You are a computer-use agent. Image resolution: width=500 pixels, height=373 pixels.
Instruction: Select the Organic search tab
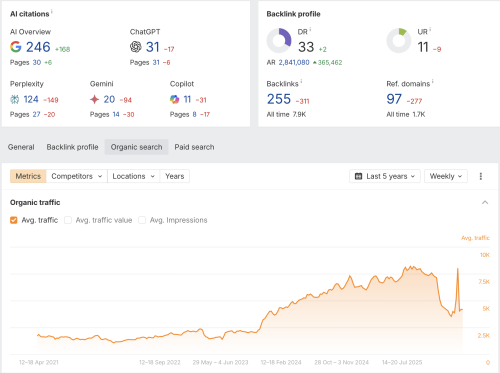(136, 147)
